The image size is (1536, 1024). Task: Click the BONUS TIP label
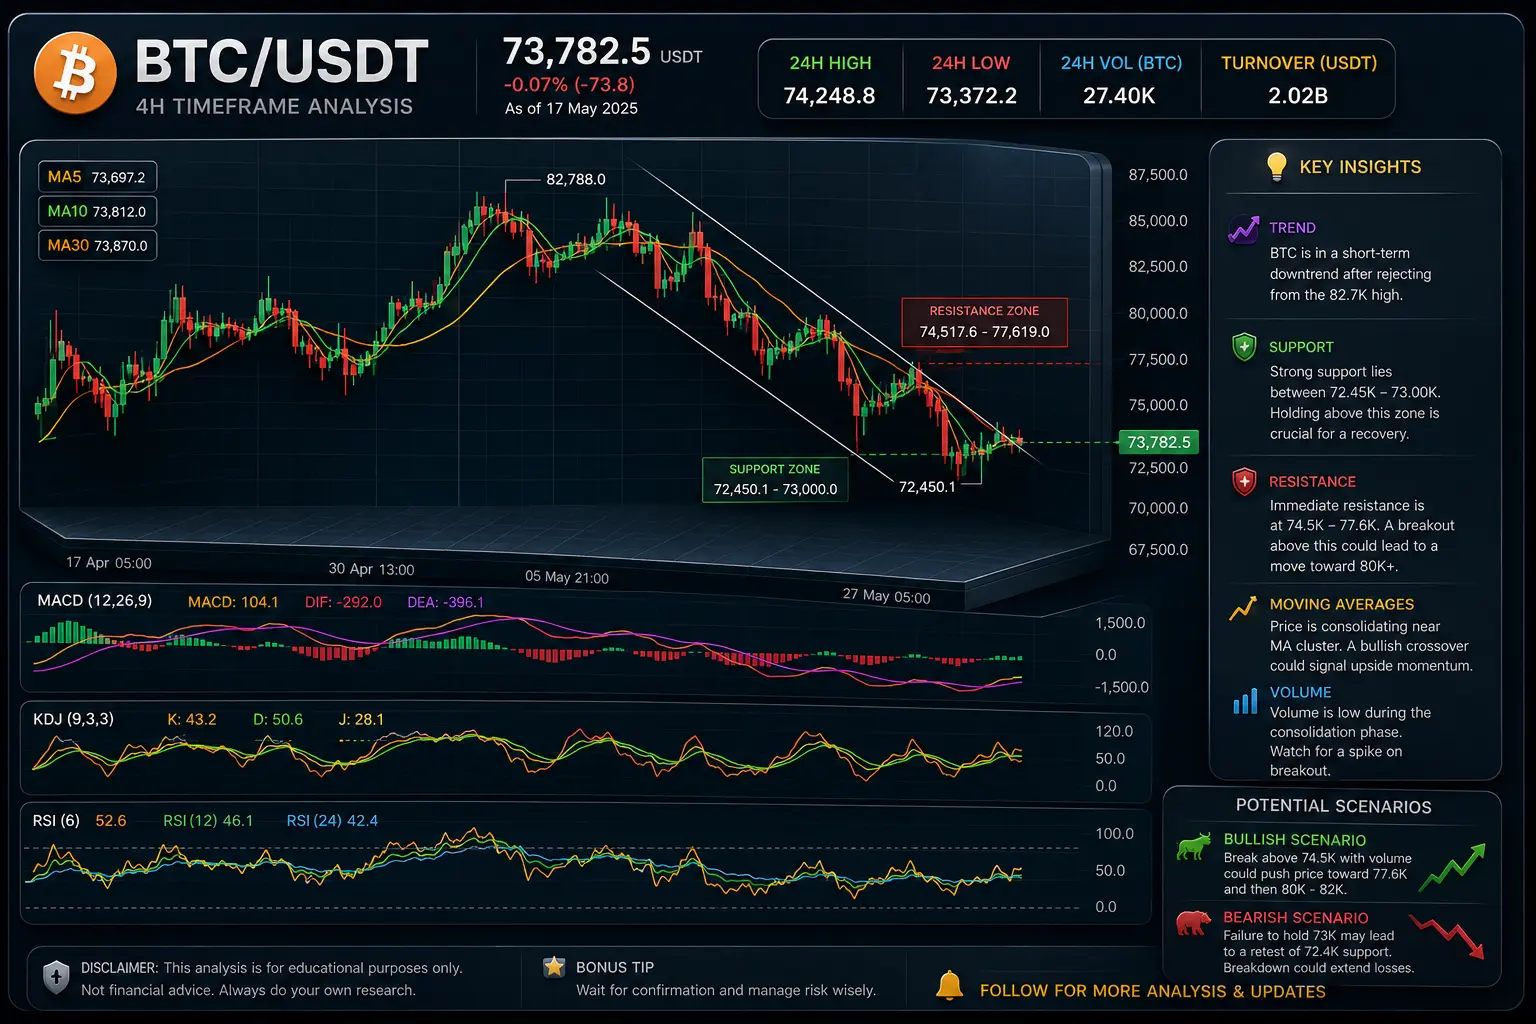(615, 967)
